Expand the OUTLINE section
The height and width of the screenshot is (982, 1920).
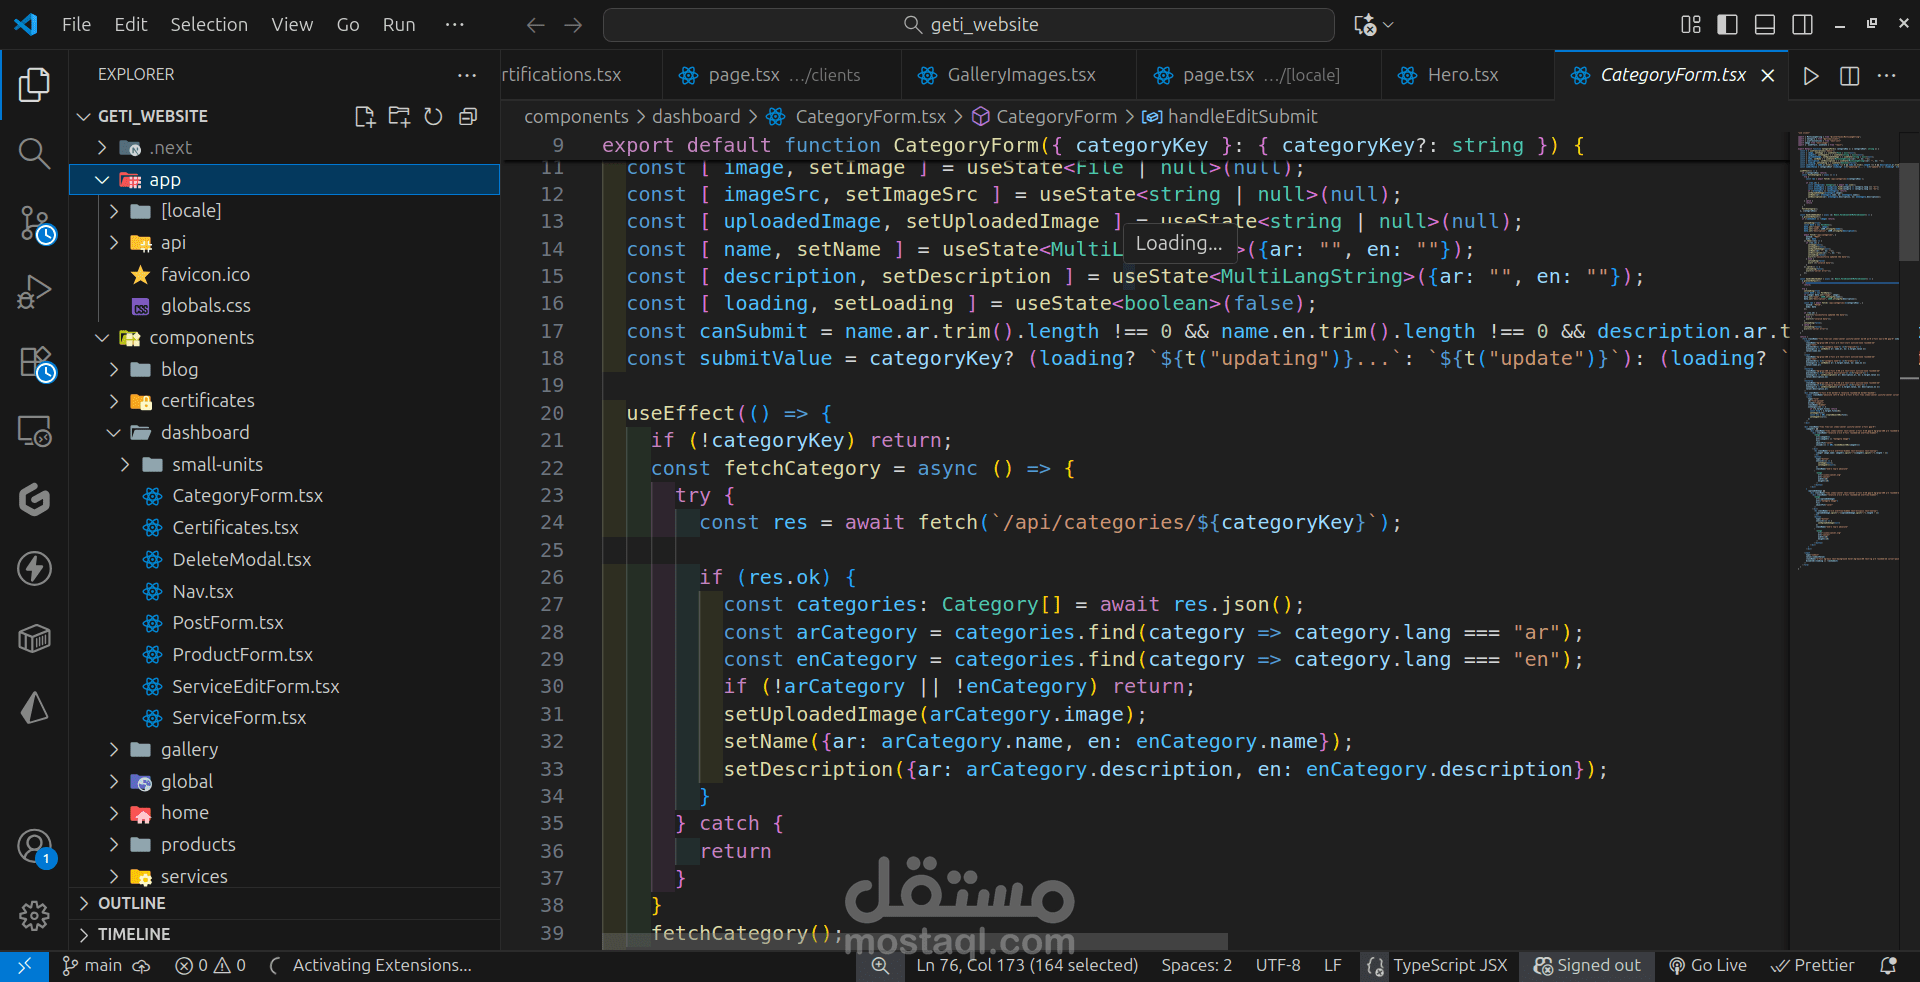[284, 903]
